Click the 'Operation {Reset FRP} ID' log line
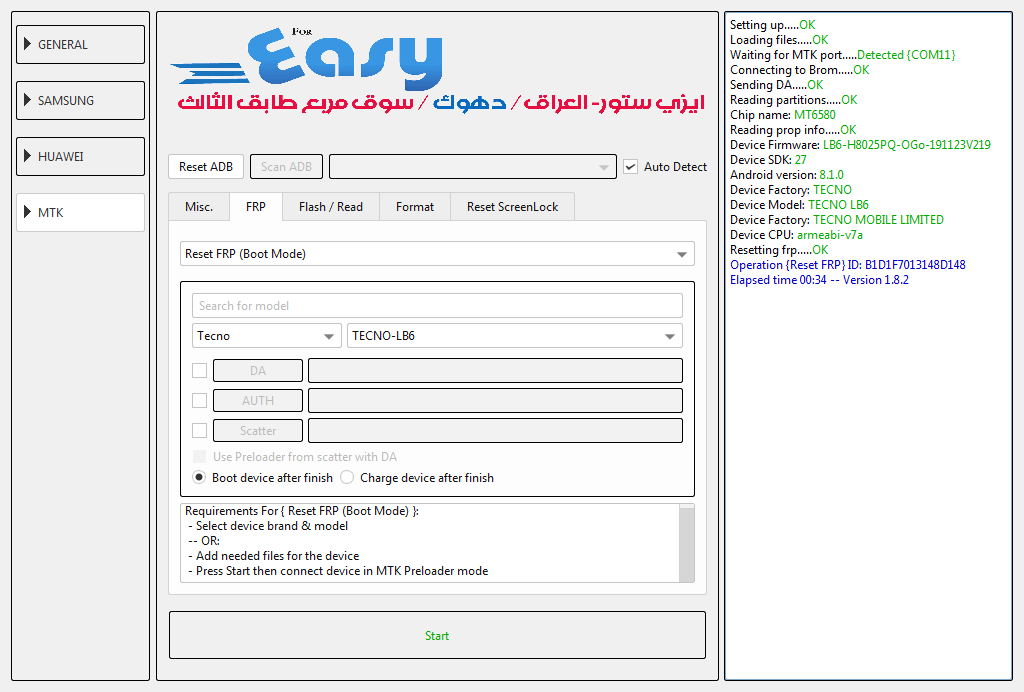1024x692 pixels. pos(848,265)
